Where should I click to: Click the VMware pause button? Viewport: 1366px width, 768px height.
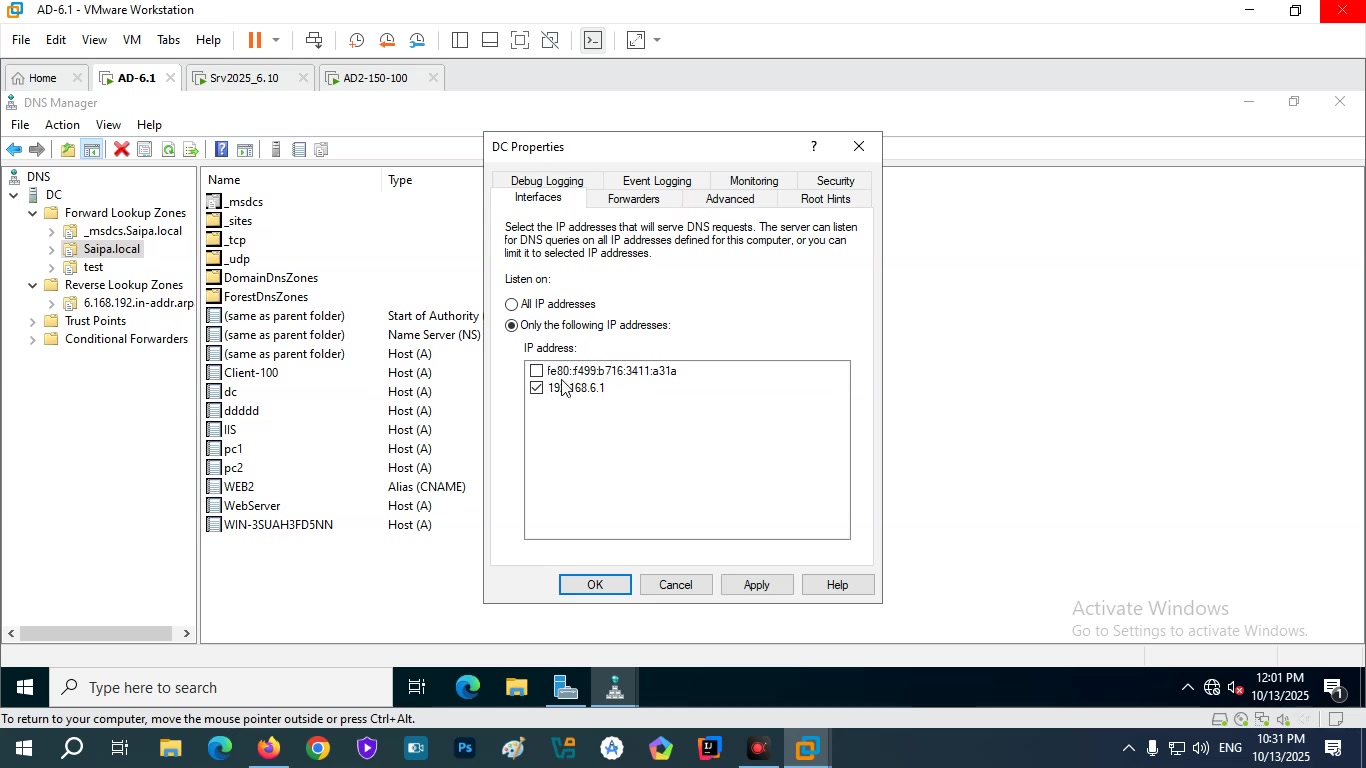click(x=254, y=40)
